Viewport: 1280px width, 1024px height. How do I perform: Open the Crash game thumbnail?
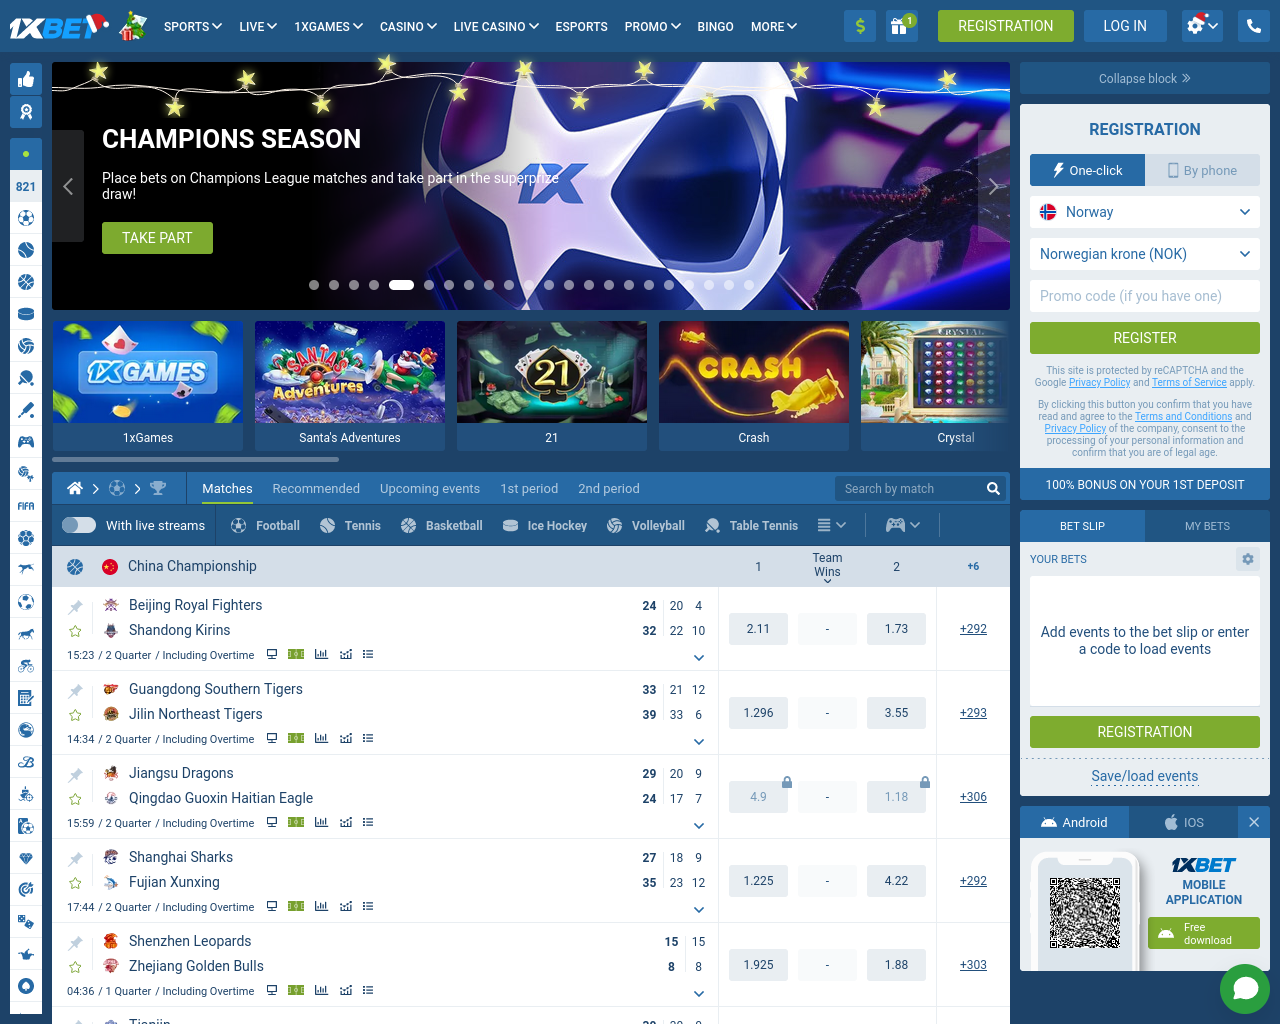click(x=754, y=386)
